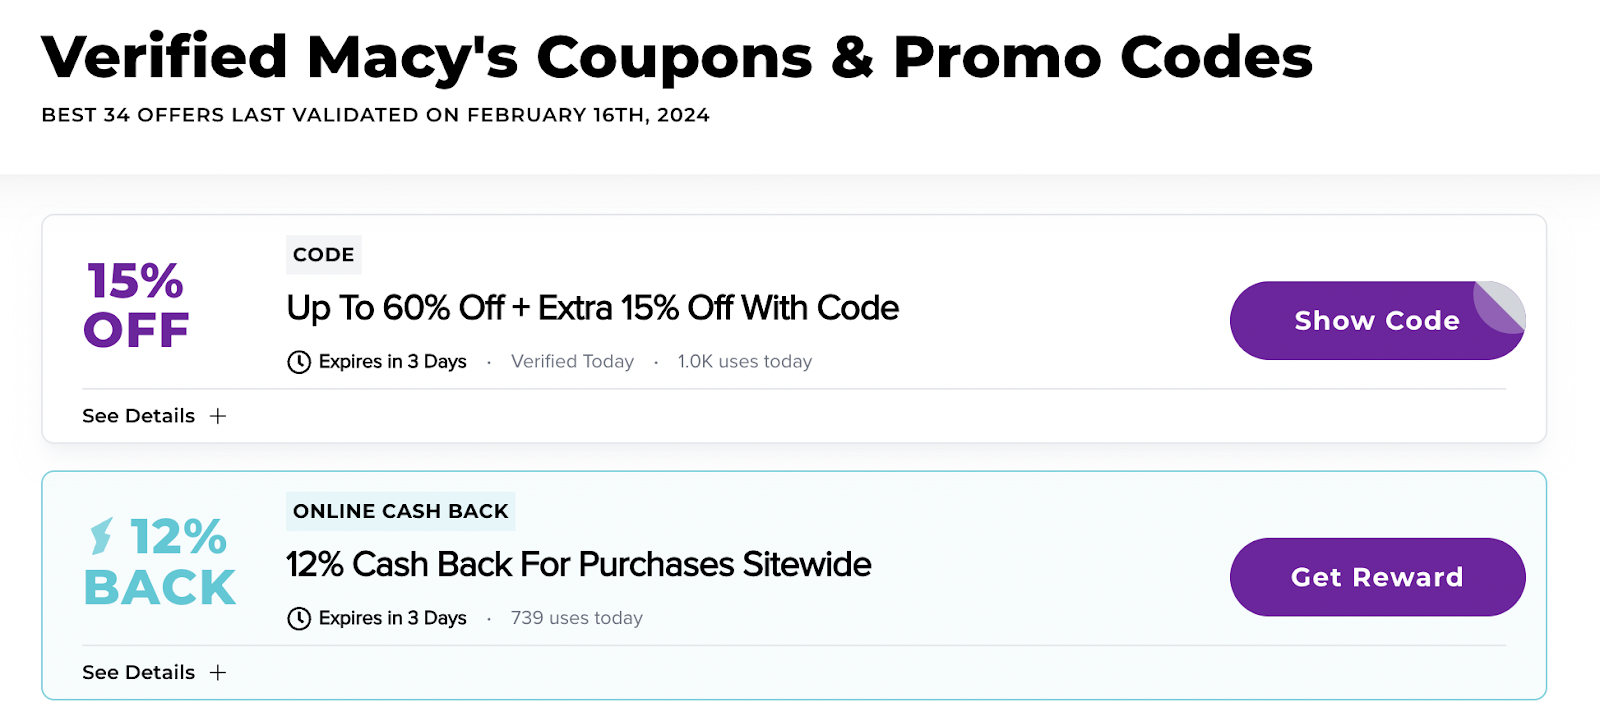Click the 1.0K uses today counter
Viewport: 1600px width, 712px height.
(744, 361)
